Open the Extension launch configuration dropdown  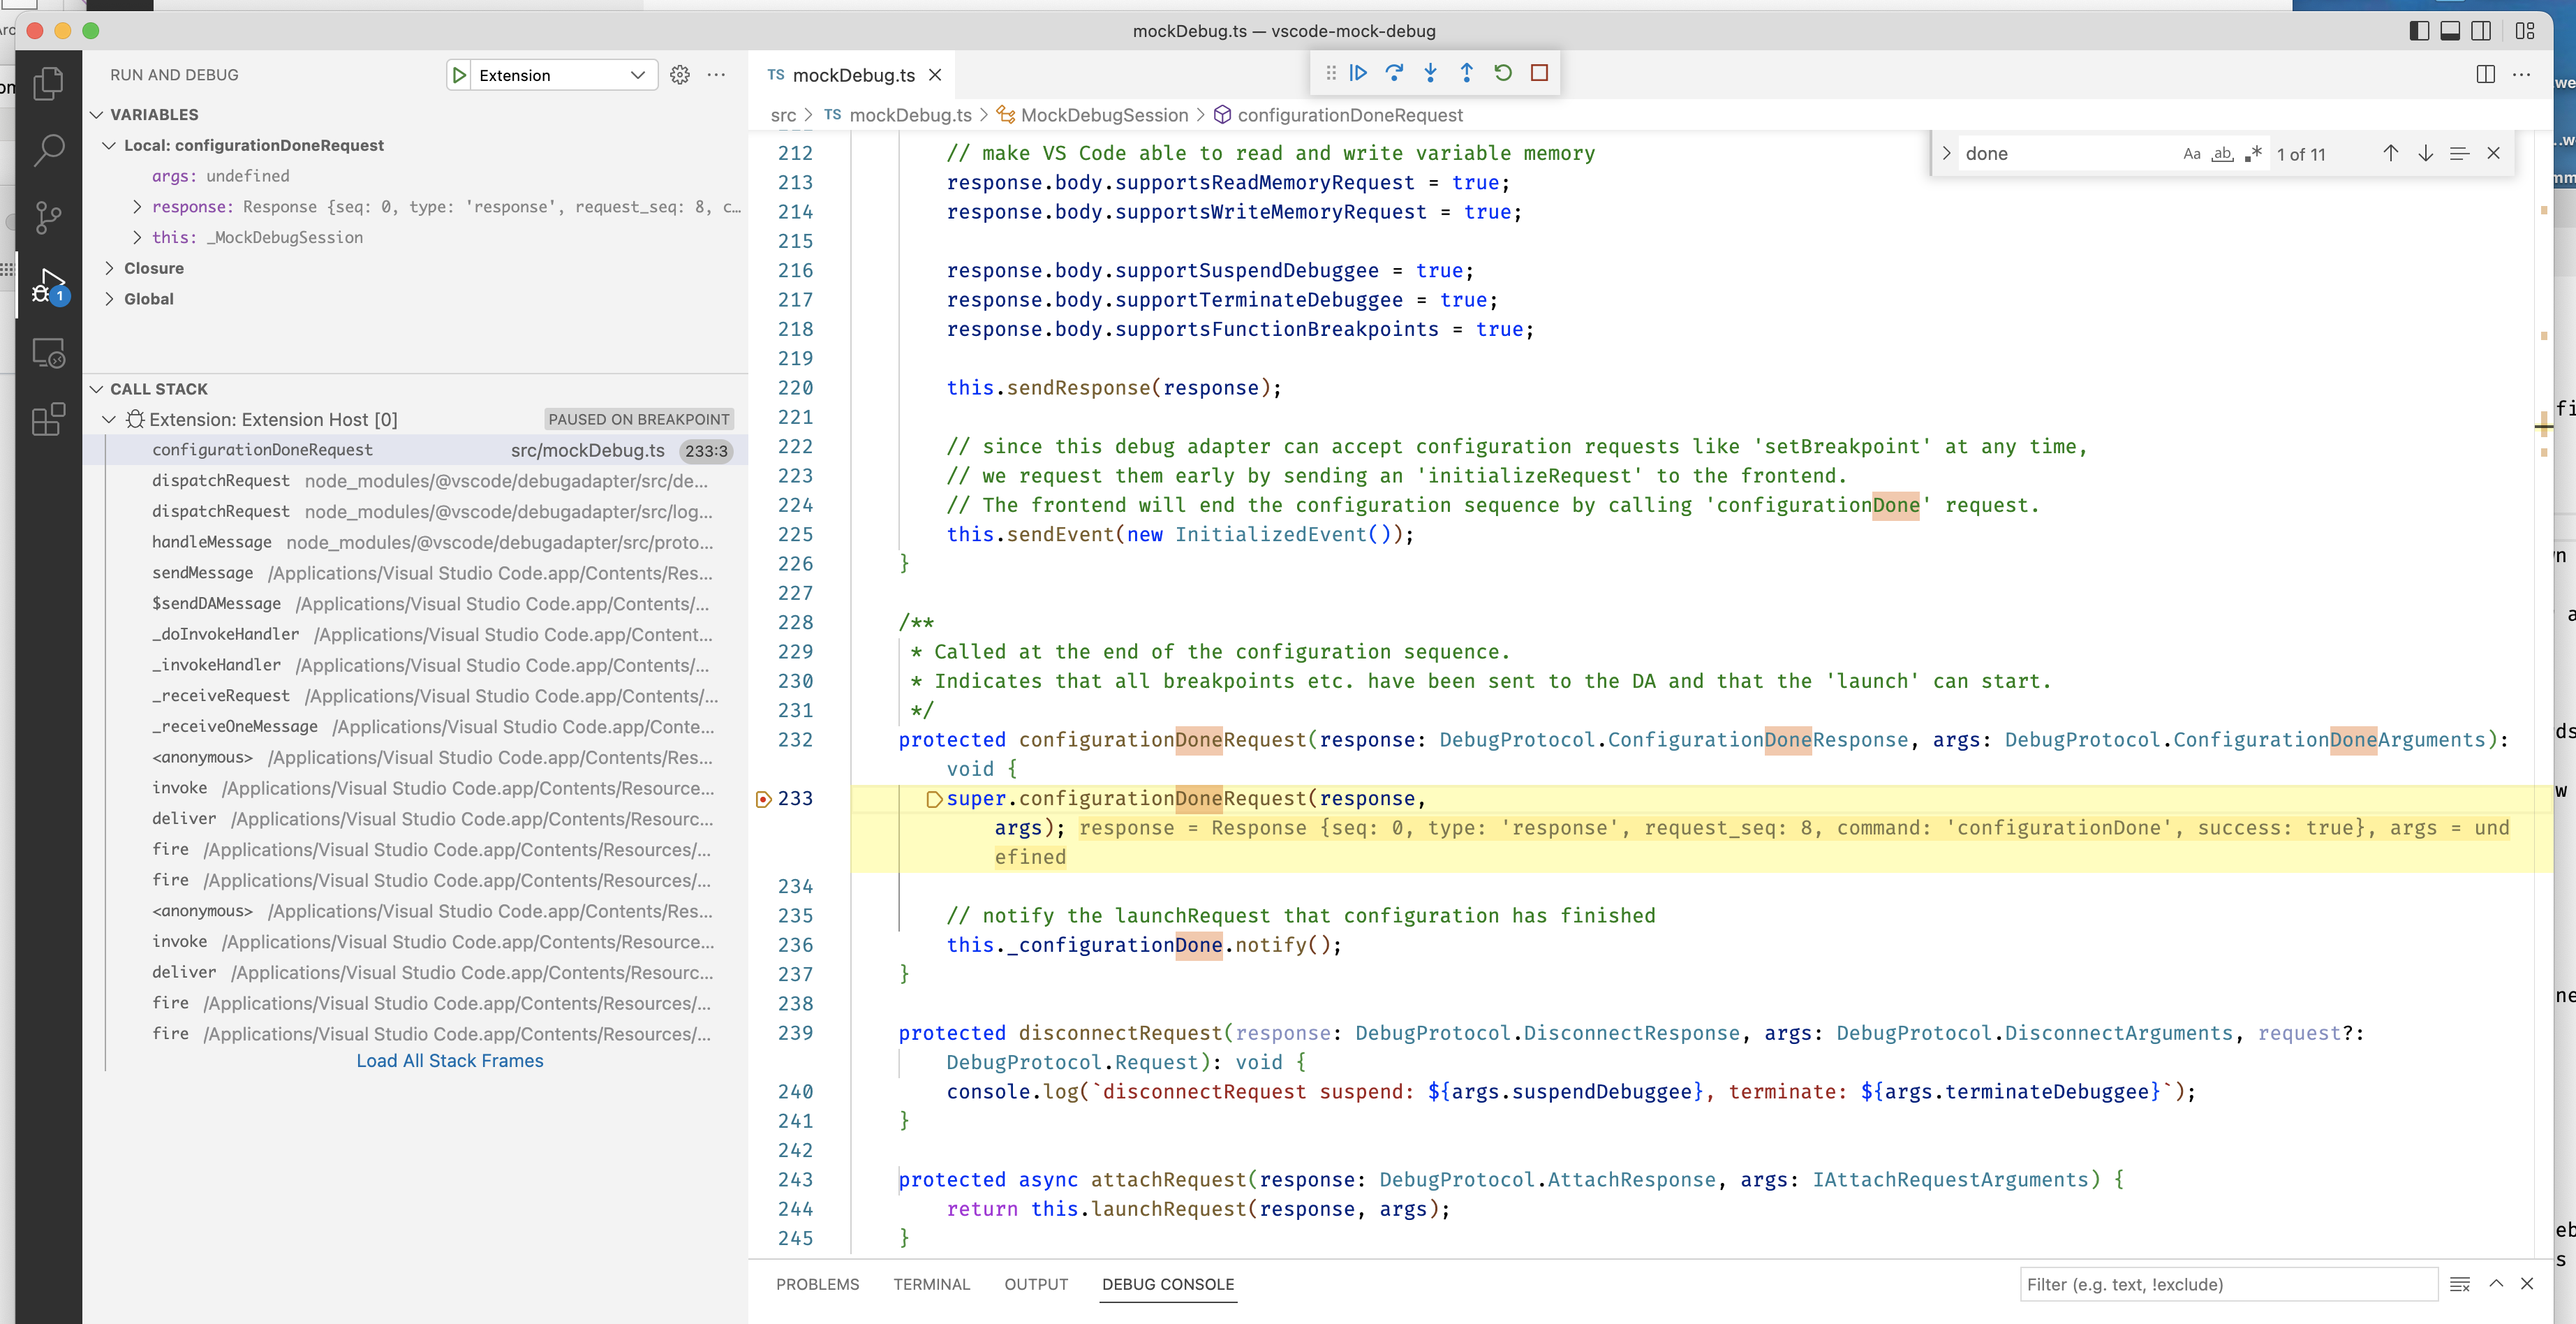click(637, 74)
